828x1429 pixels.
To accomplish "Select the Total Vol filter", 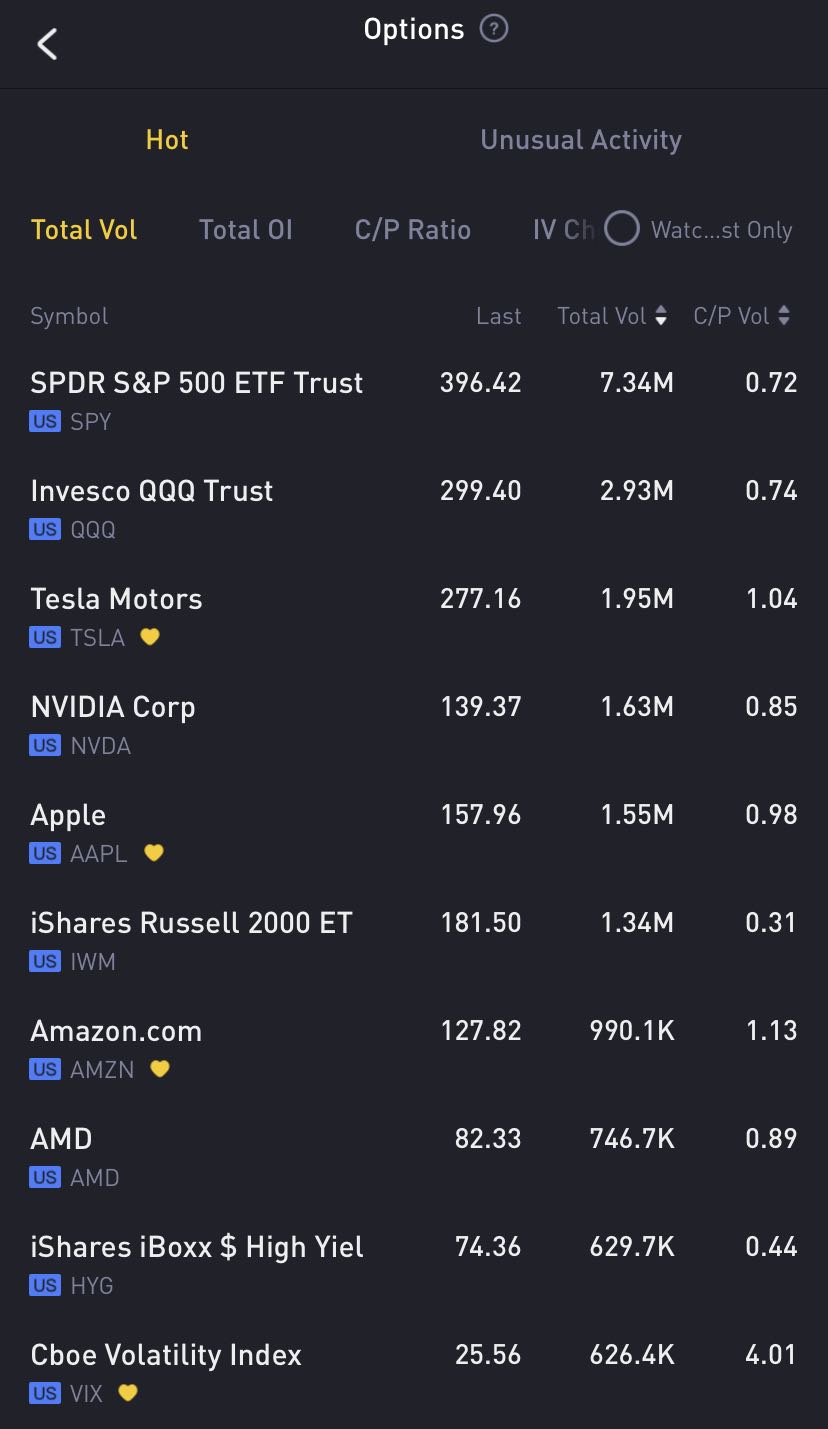I will coord(84,230).
